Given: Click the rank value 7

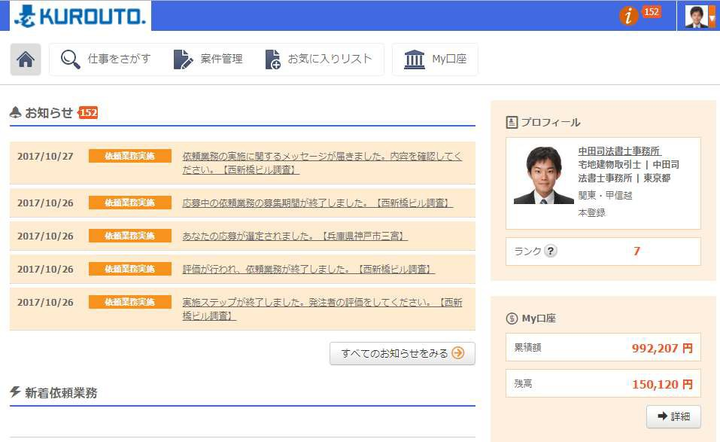Looking at the screenshot, I should (636, 251).
